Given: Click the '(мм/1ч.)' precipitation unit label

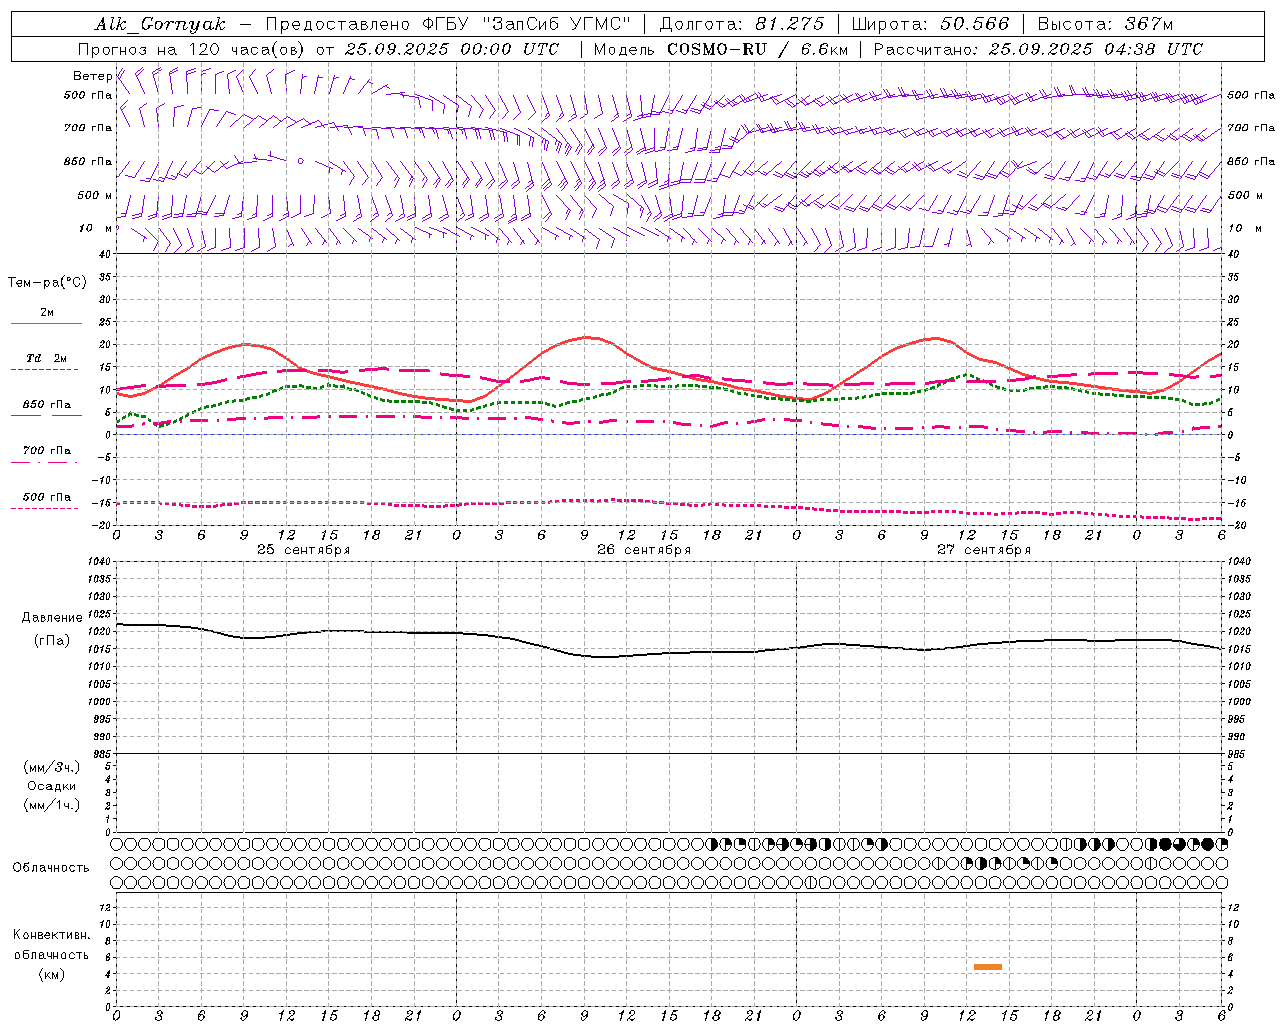Looking at the screenshot, I should pyautogui.click(x=52, y=805).
